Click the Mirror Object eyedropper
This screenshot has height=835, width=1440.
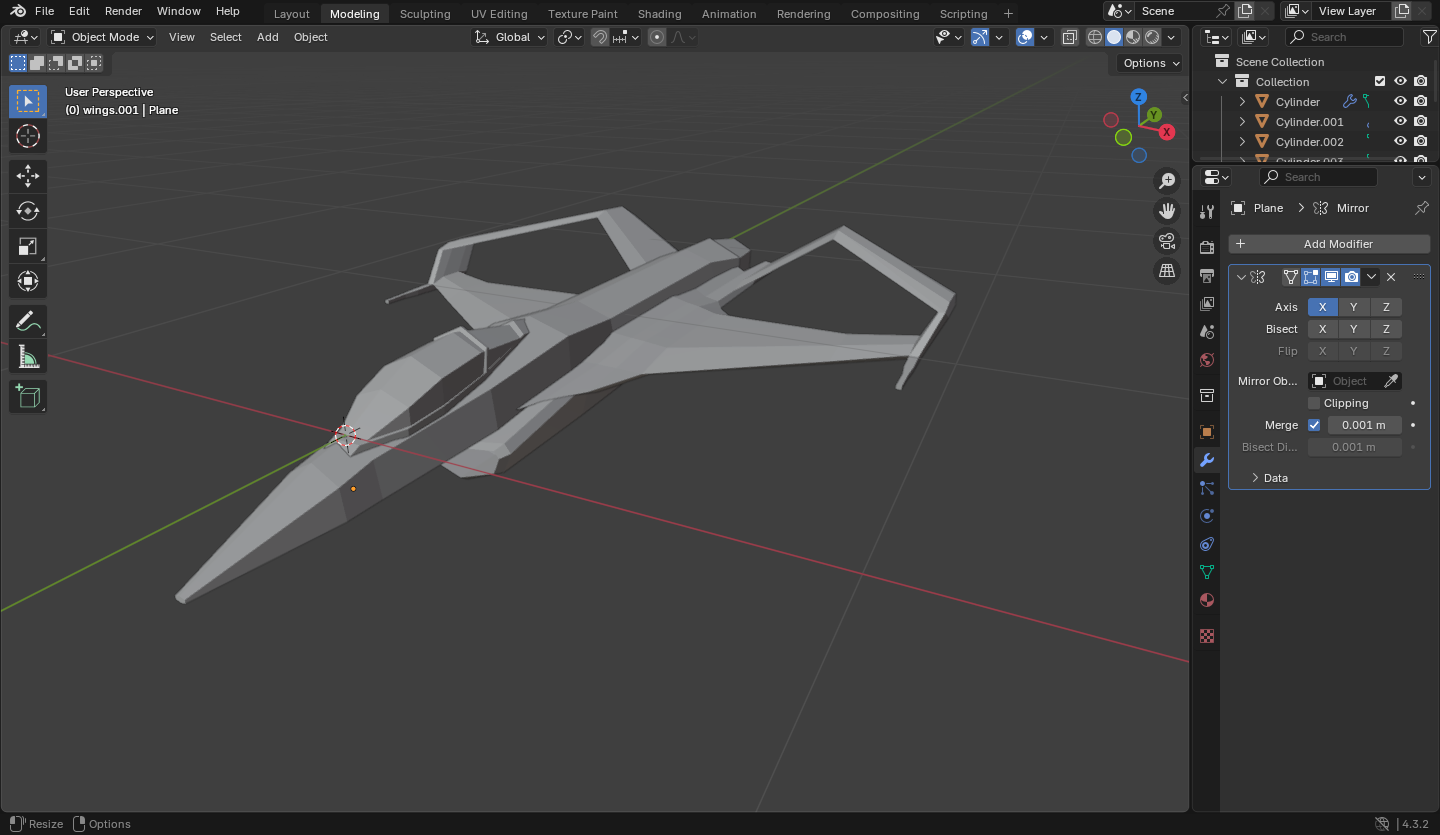1391,381
